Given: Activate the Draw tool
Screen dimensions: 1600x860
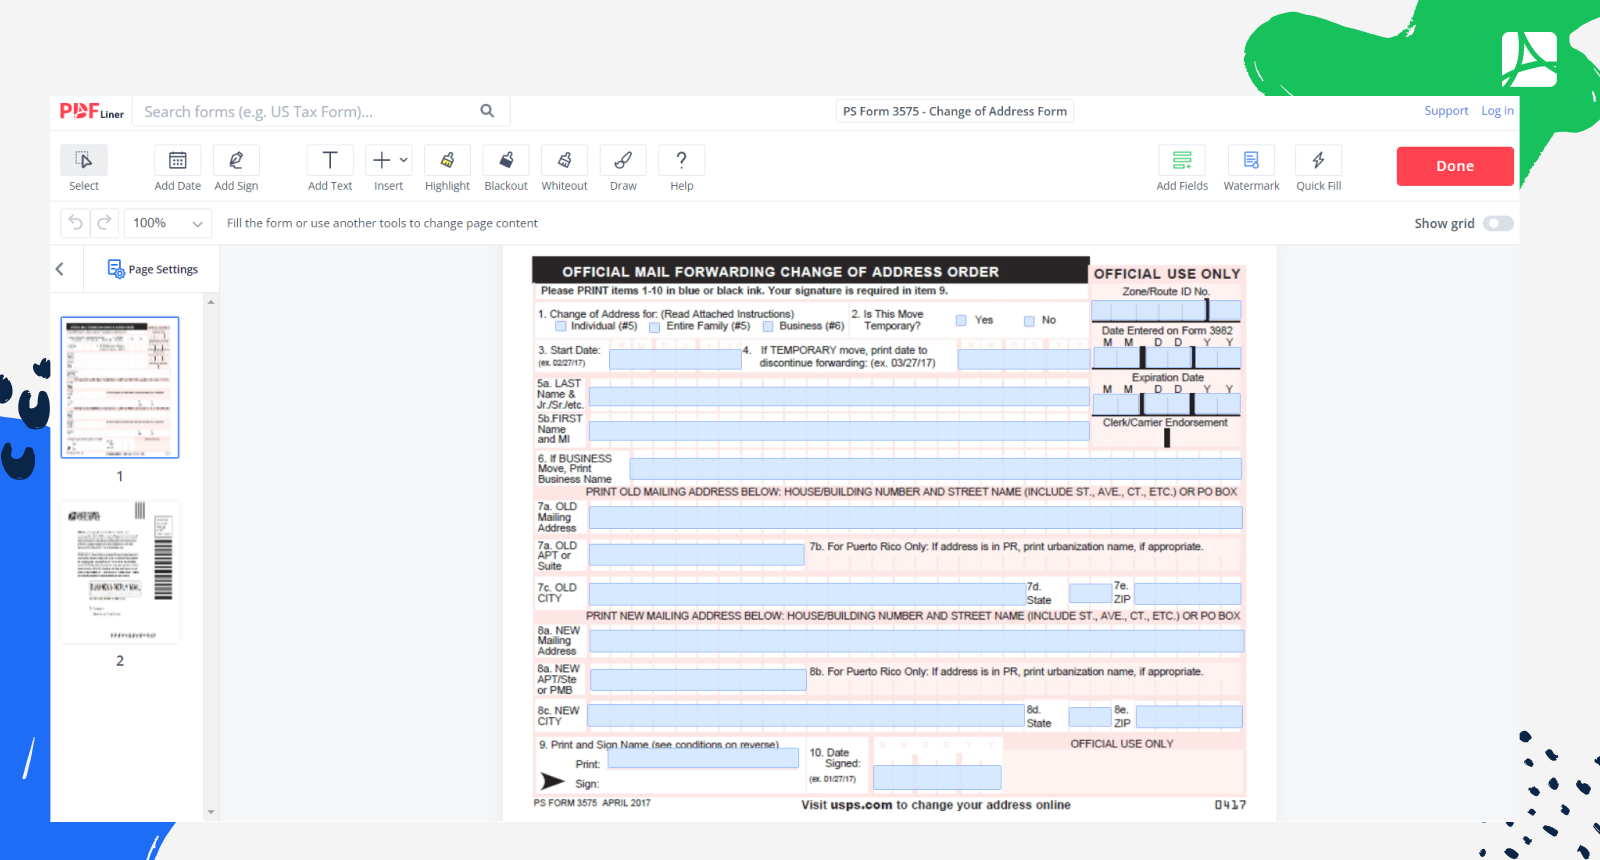Looking at the screenshot, I should 623,161.
